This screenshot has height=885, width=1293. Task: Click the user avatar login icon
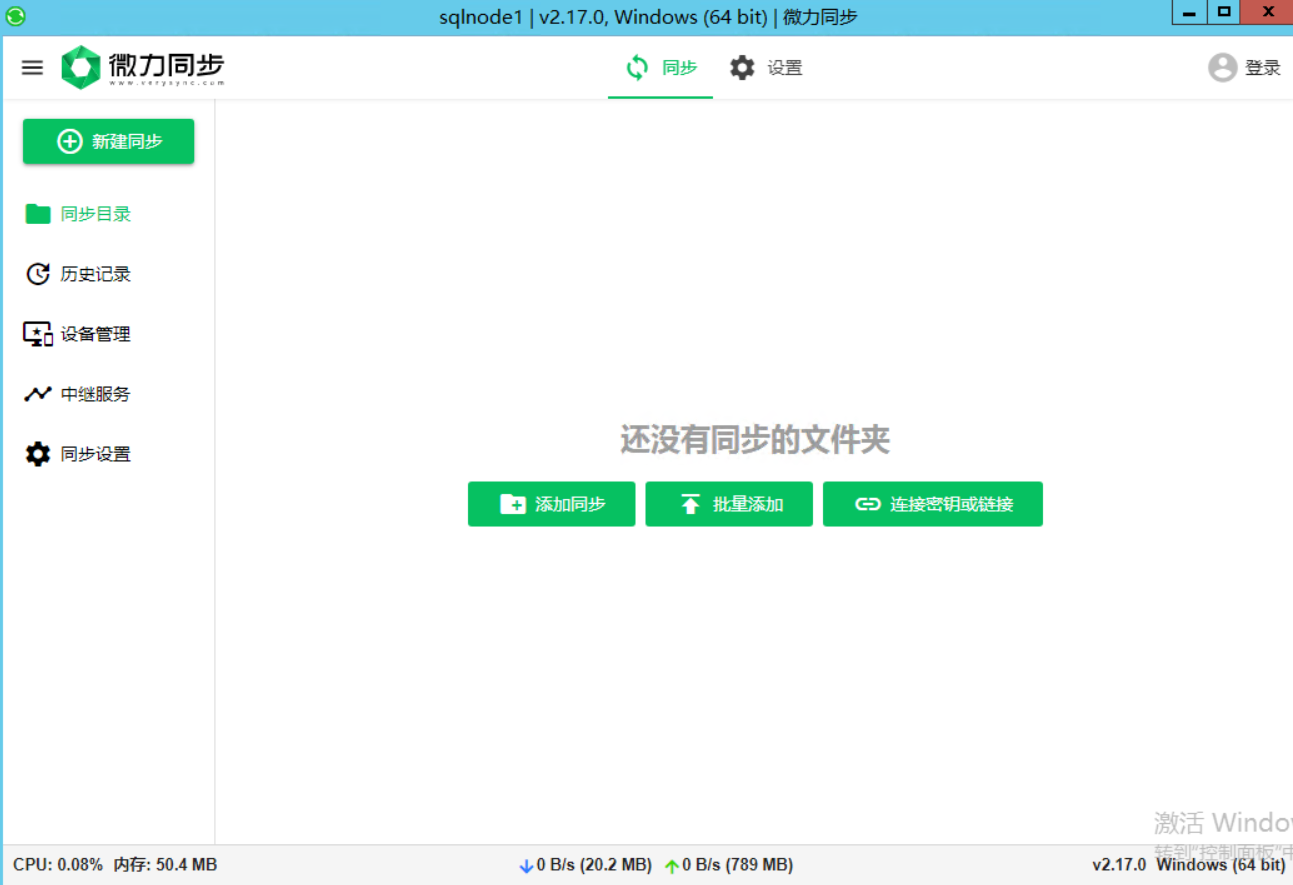click(1222, 68)
